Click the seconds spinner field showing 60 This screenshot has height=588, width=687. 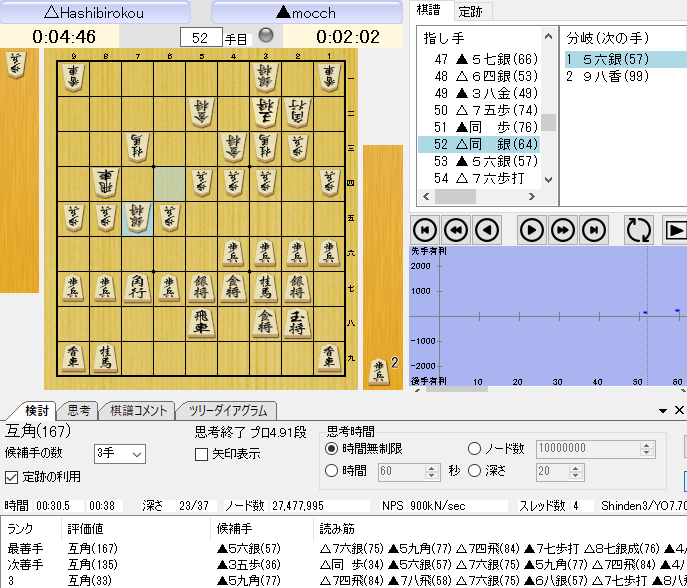pos(409,471)
